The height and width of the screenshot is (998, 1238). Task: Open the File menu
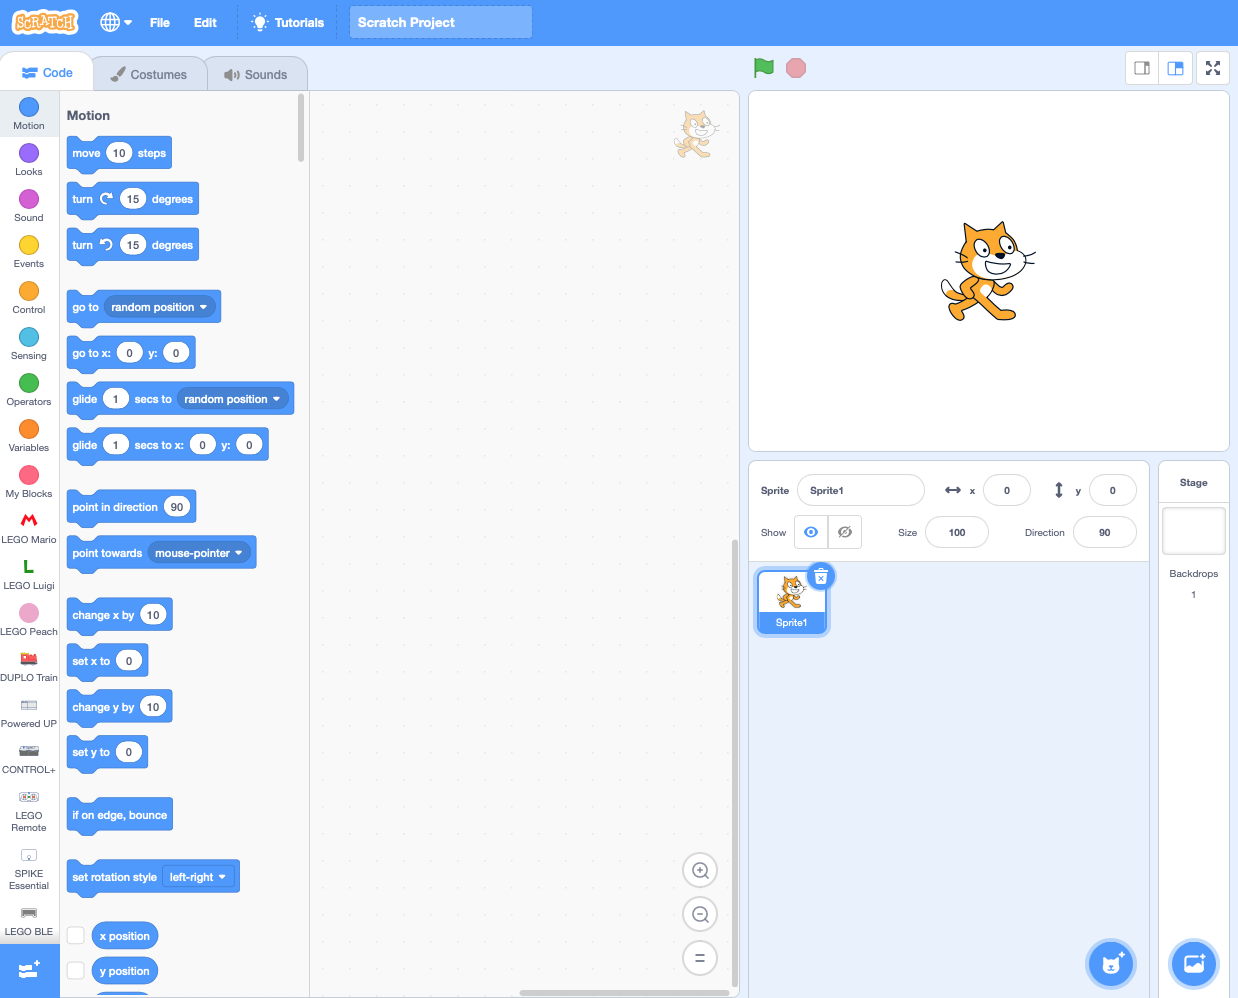[x=159, y=22]
